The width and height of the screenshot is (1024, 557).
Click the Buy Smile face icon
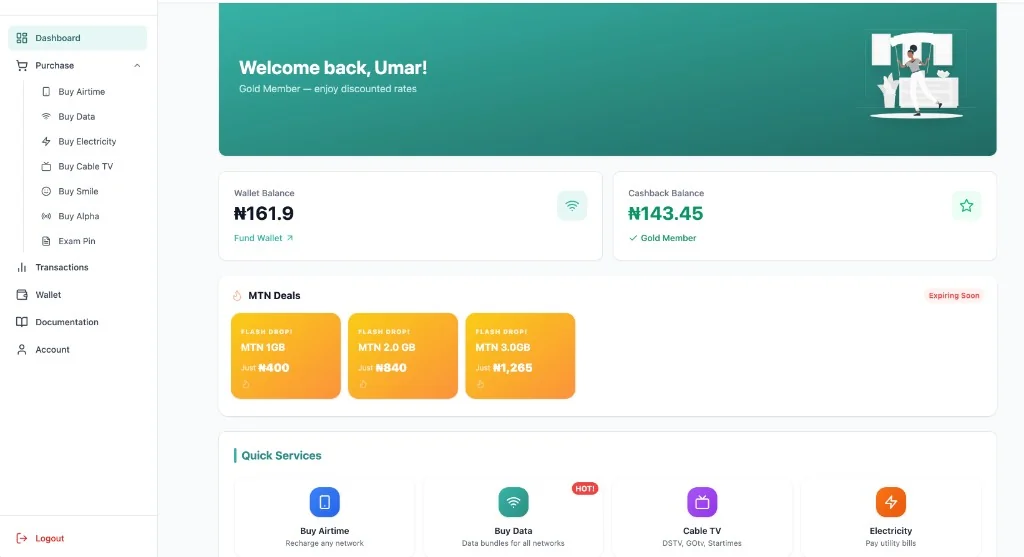46,191
